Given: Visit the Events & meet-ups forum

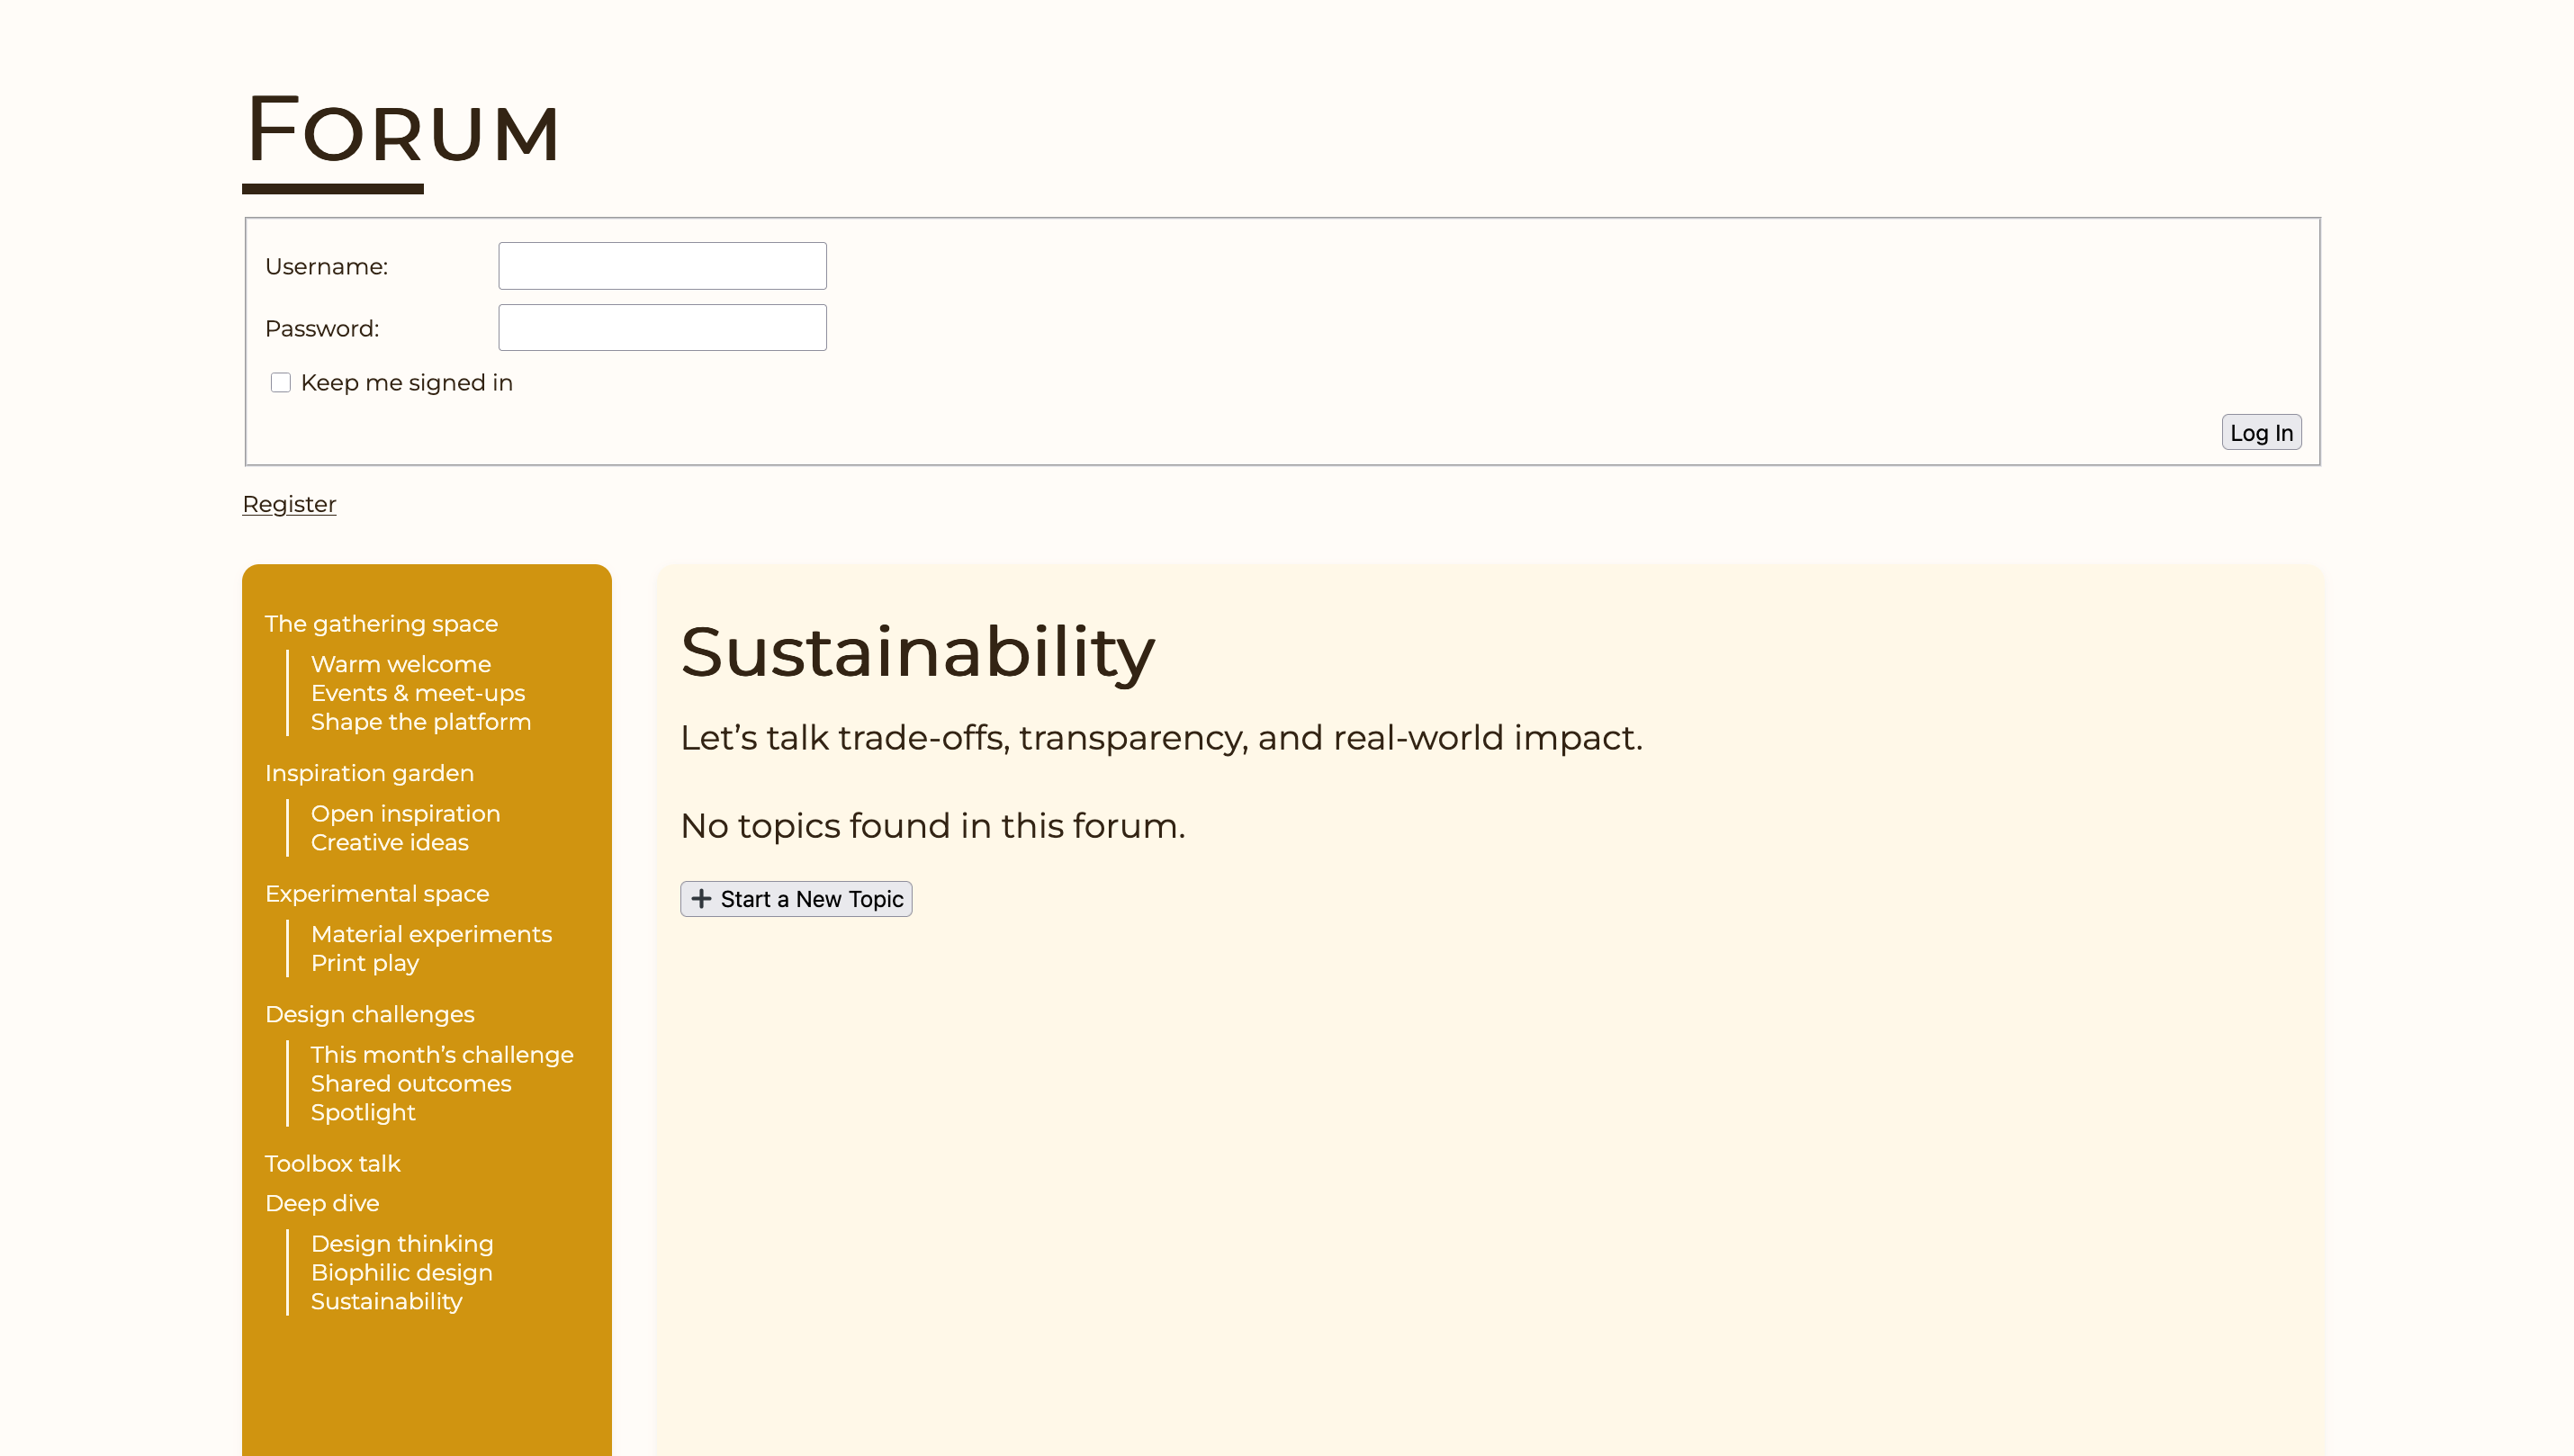Looking at the screenshot, I should (417, 693).
